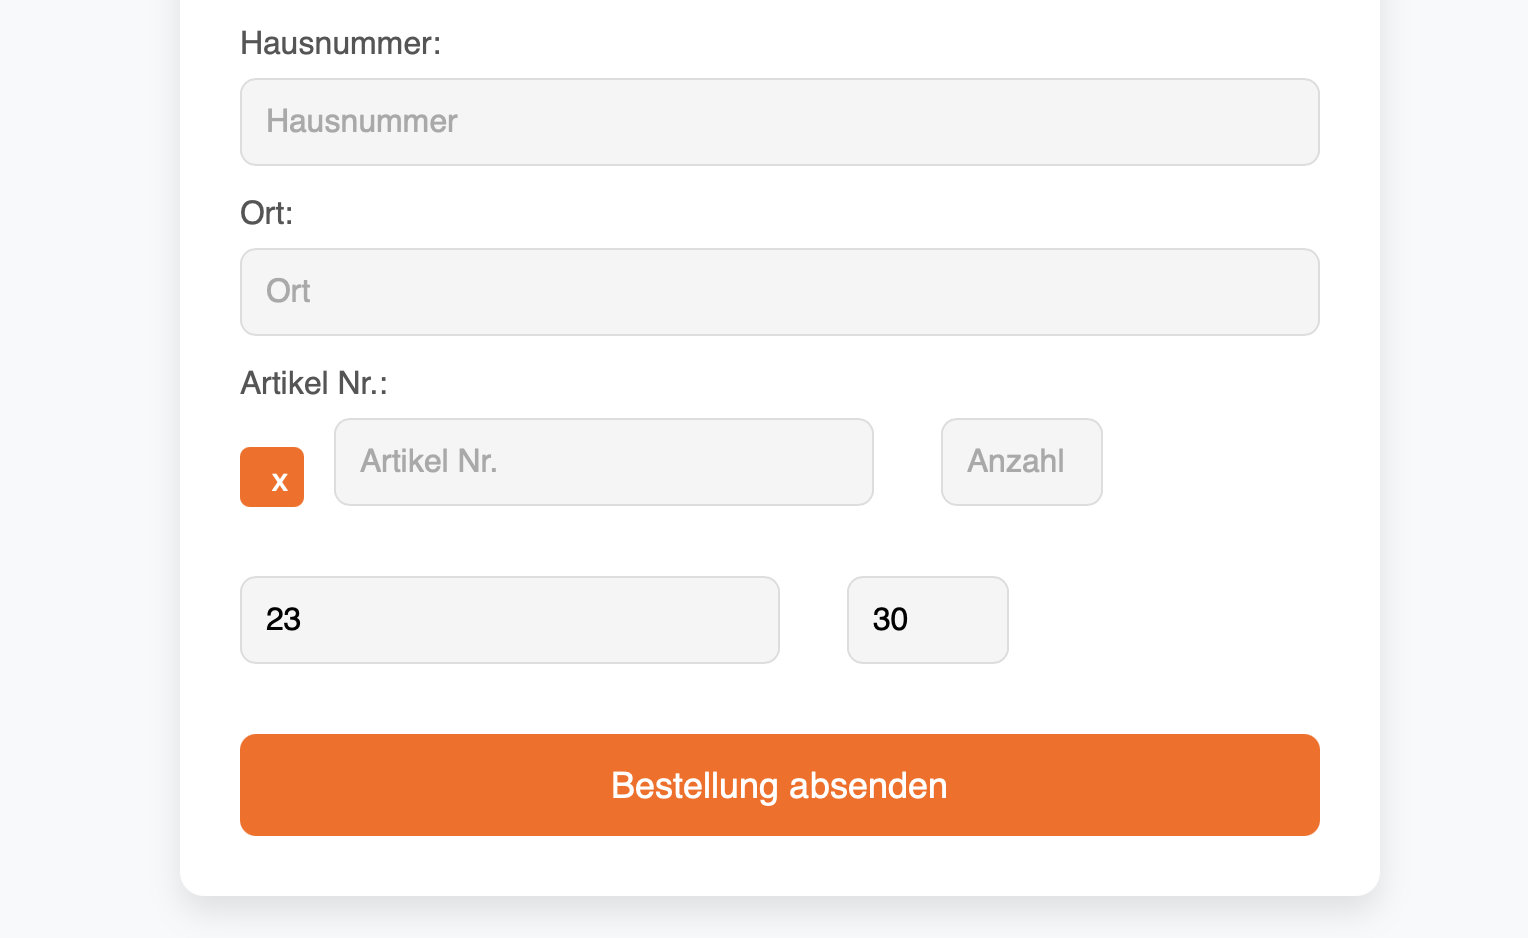Viewport: 1528px width, 938px height.
Task: Submit with Bestellung absenden button
Action: click(779, 785)
